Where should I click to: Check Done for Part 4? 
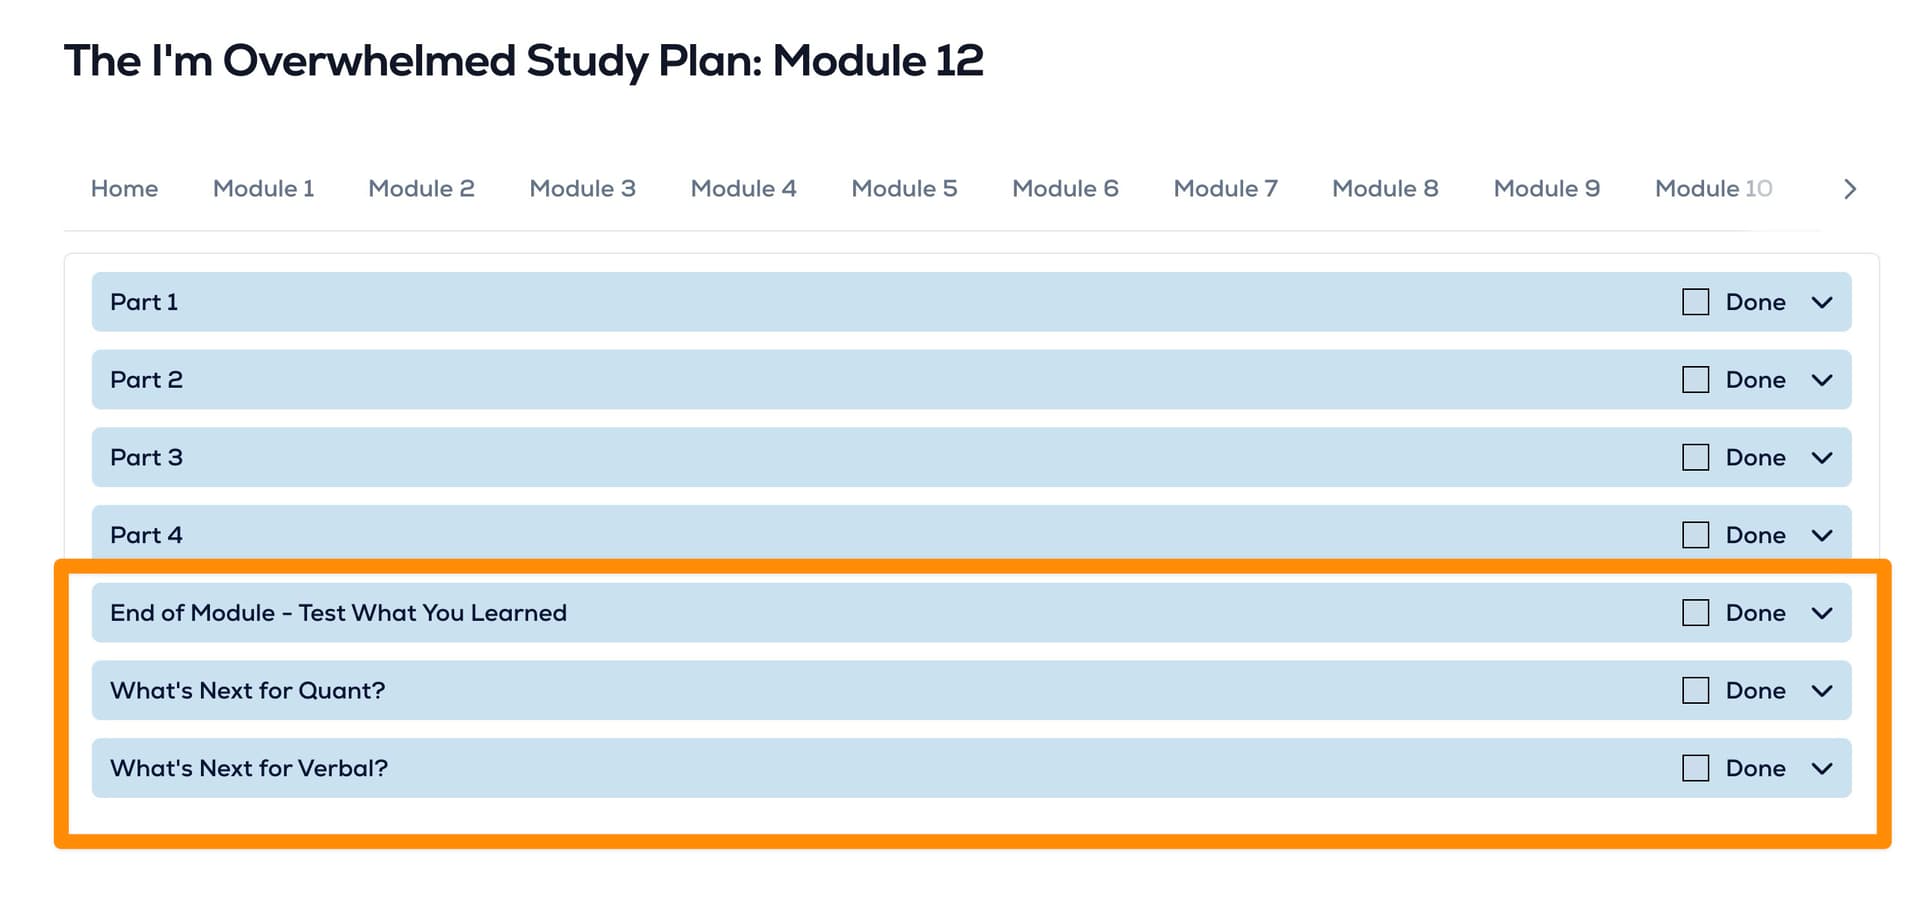pos(1695,535)
